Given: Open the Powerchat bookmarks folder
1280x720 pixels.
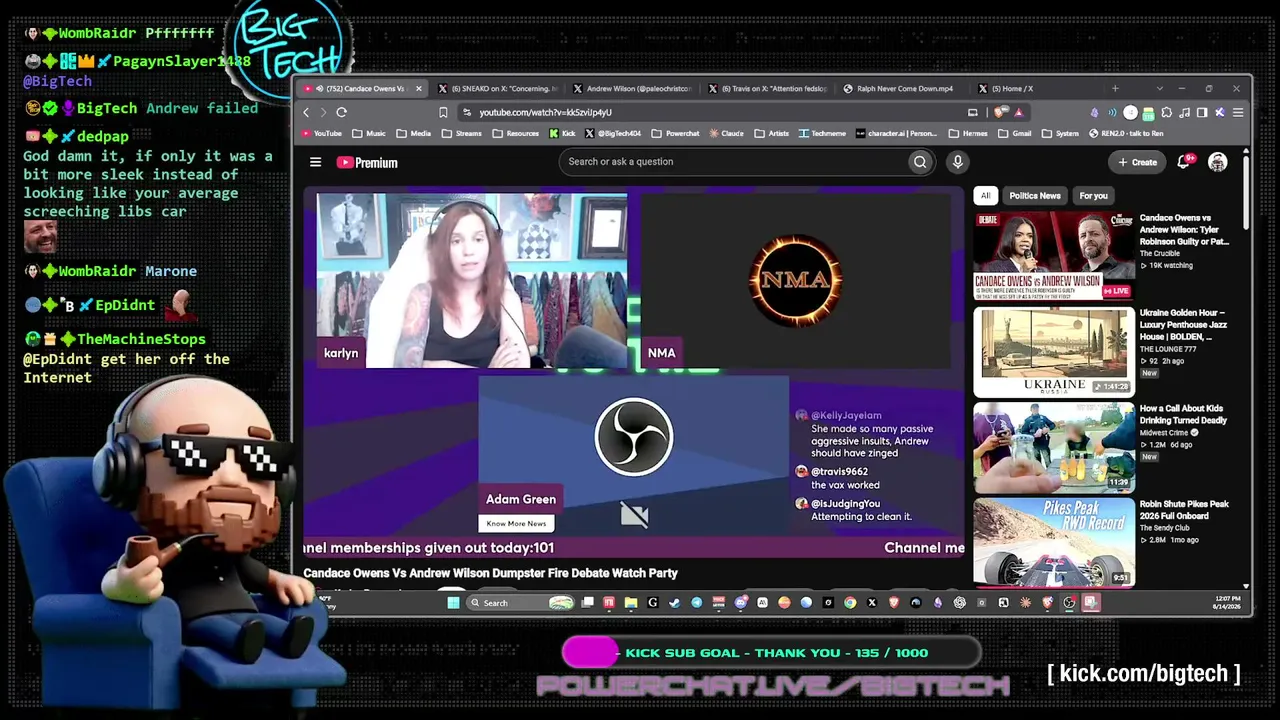Looking at the screenshot, I should 675,133.
